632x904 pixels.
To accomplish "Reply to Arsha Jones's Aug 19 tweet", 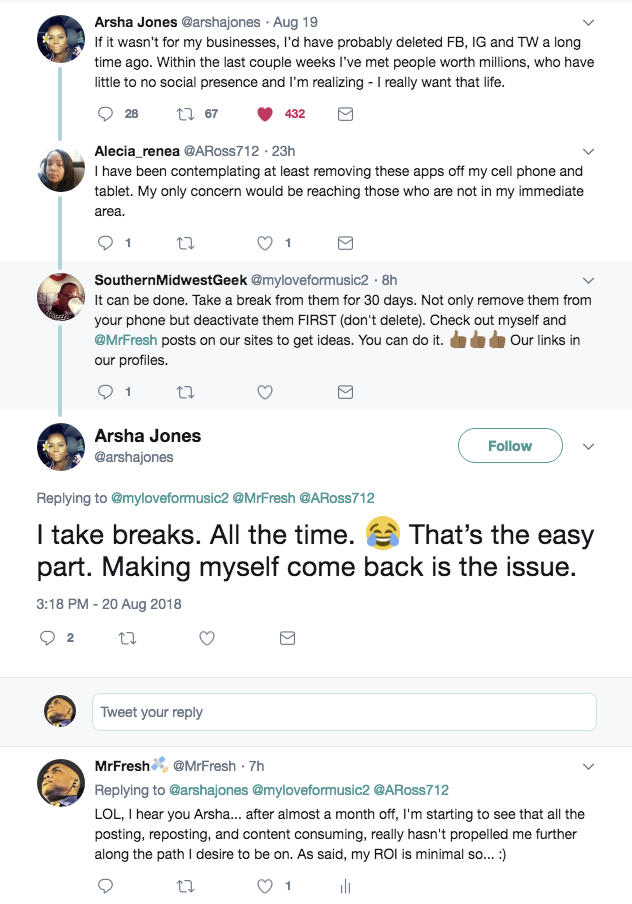I will click(x=105, y=114).
